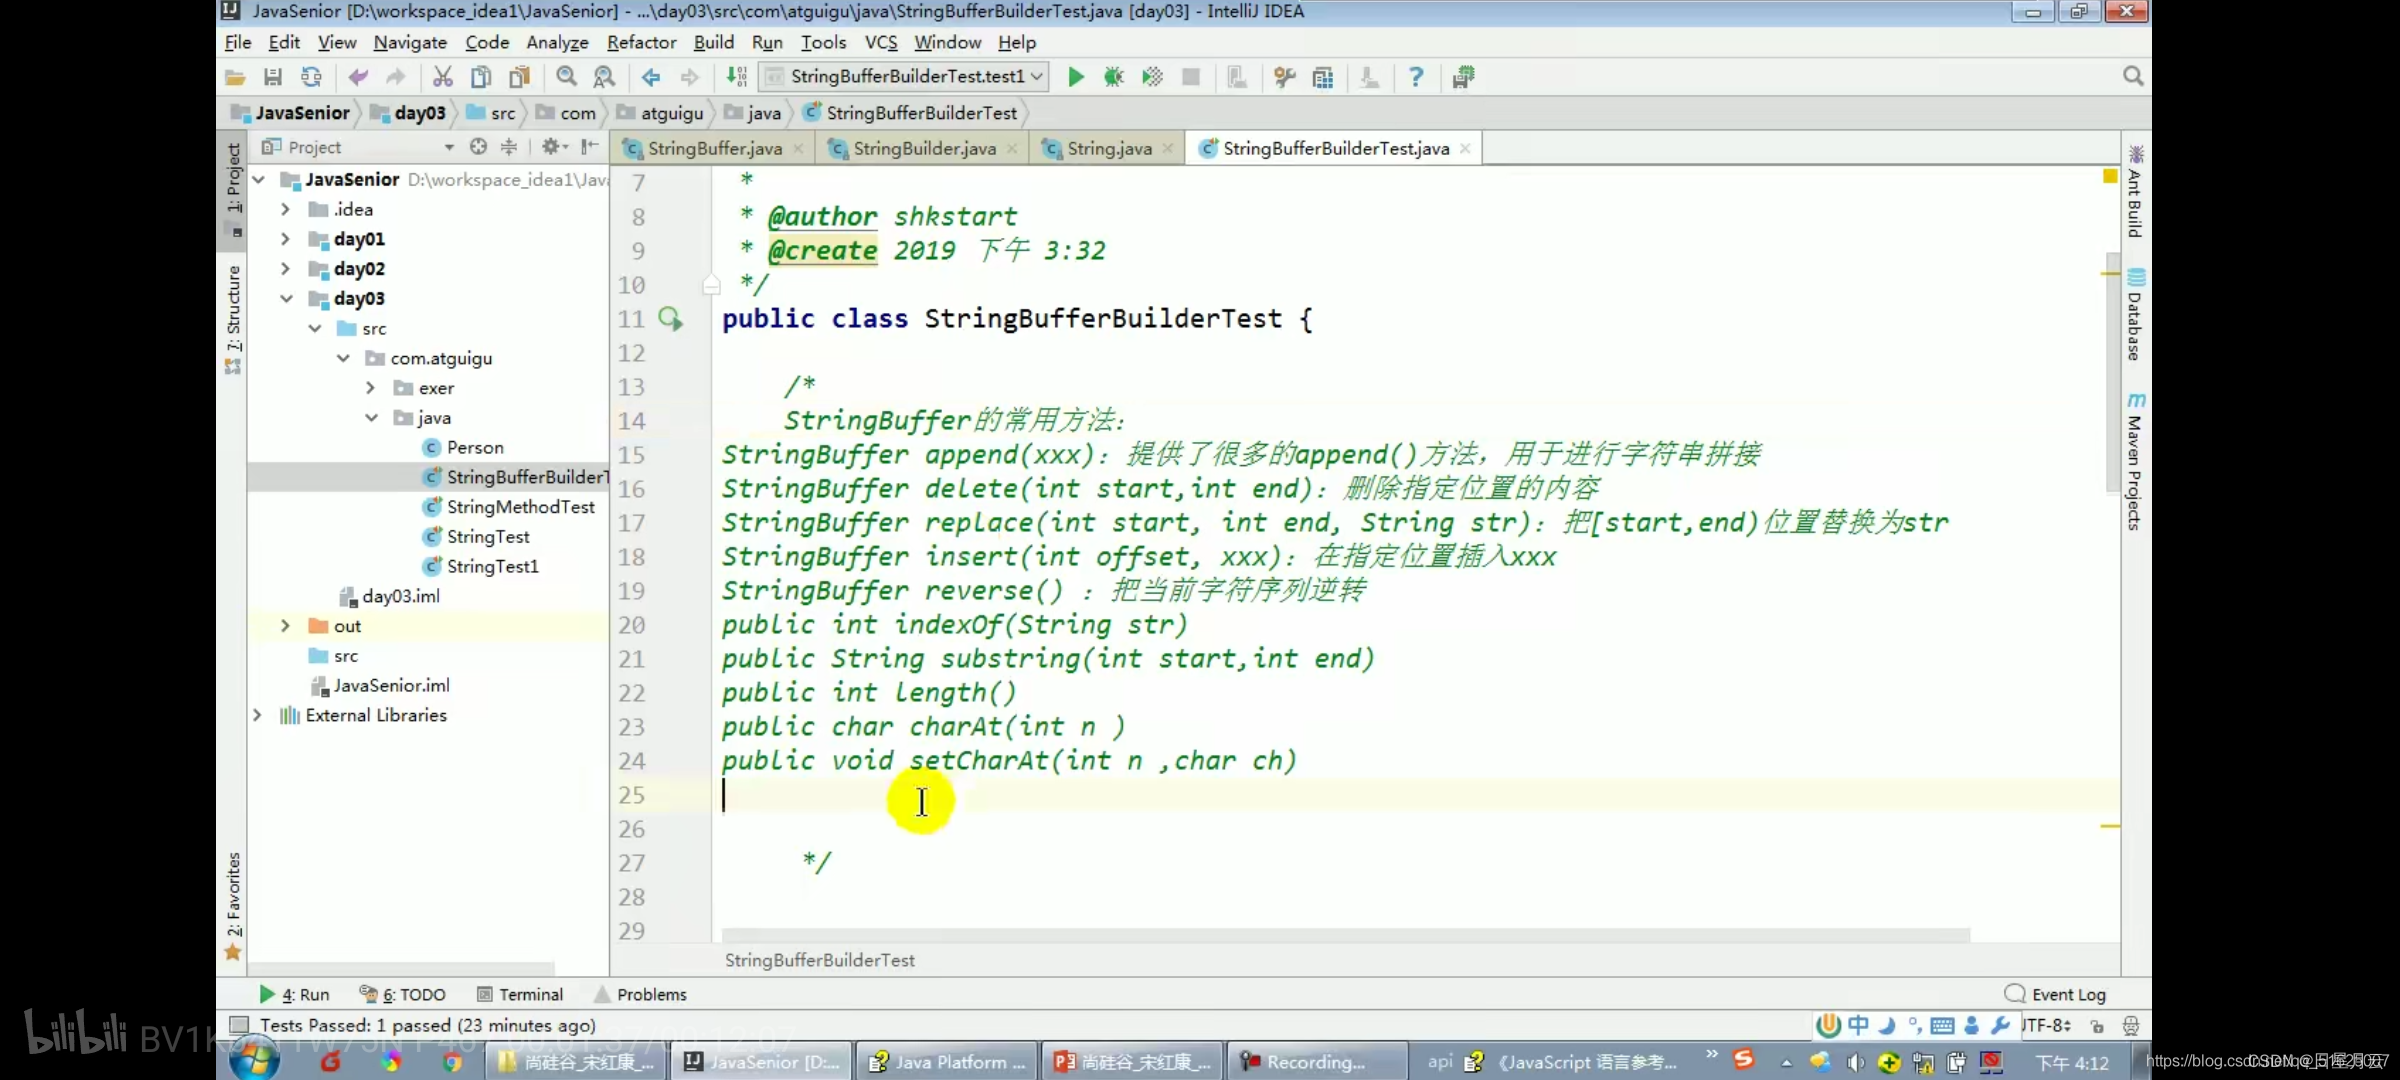Select StringMethodTest in project tree
The height and width of the screenshot is (1080, 2400).
pos(520,507)
